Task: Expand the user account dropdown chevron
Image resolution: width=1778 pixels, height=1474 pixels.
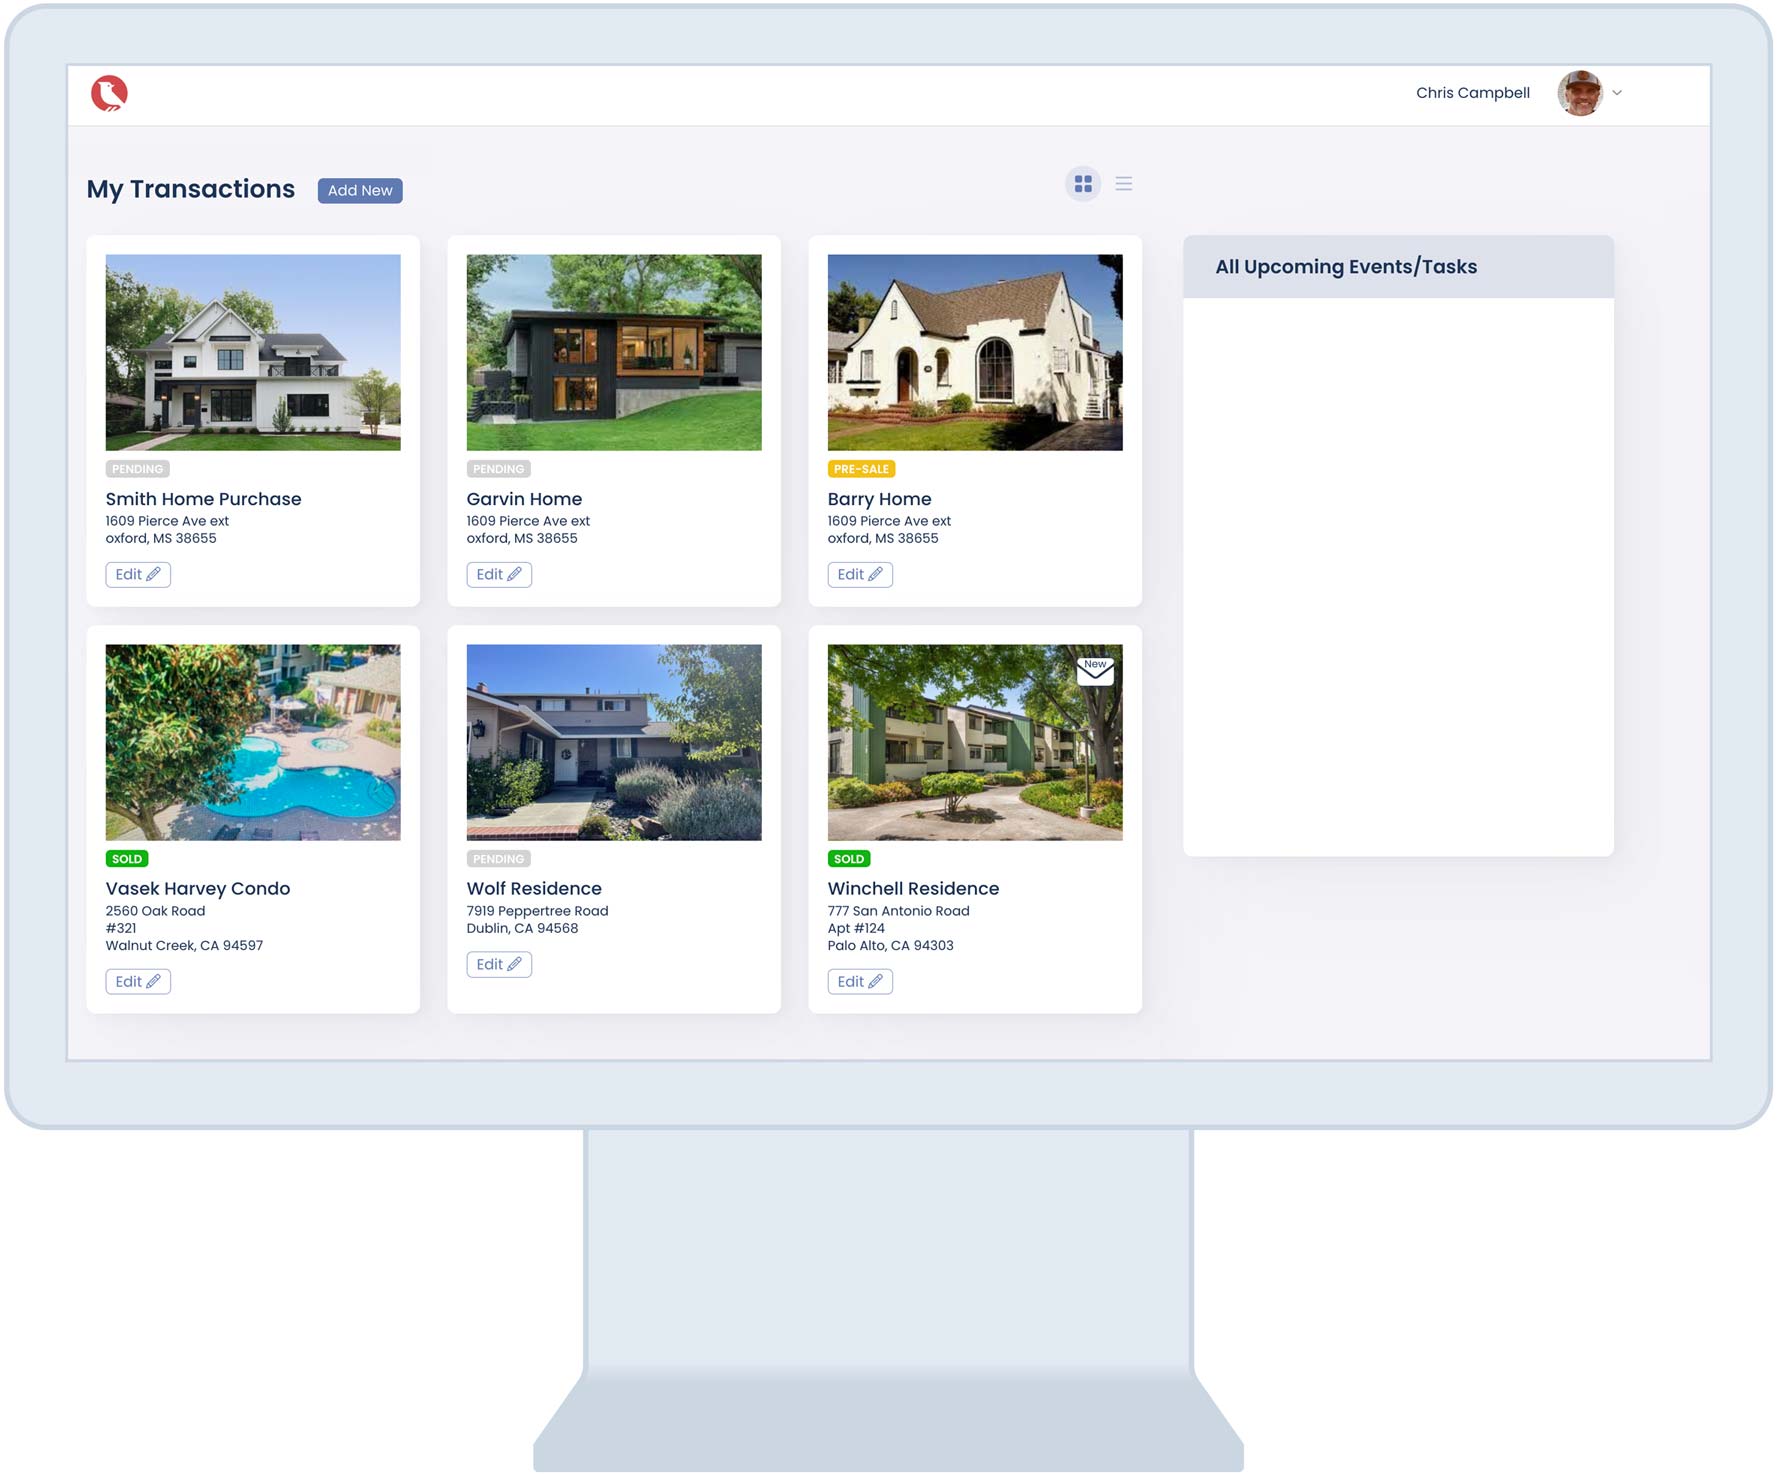Action: (x=1617, y=93)
